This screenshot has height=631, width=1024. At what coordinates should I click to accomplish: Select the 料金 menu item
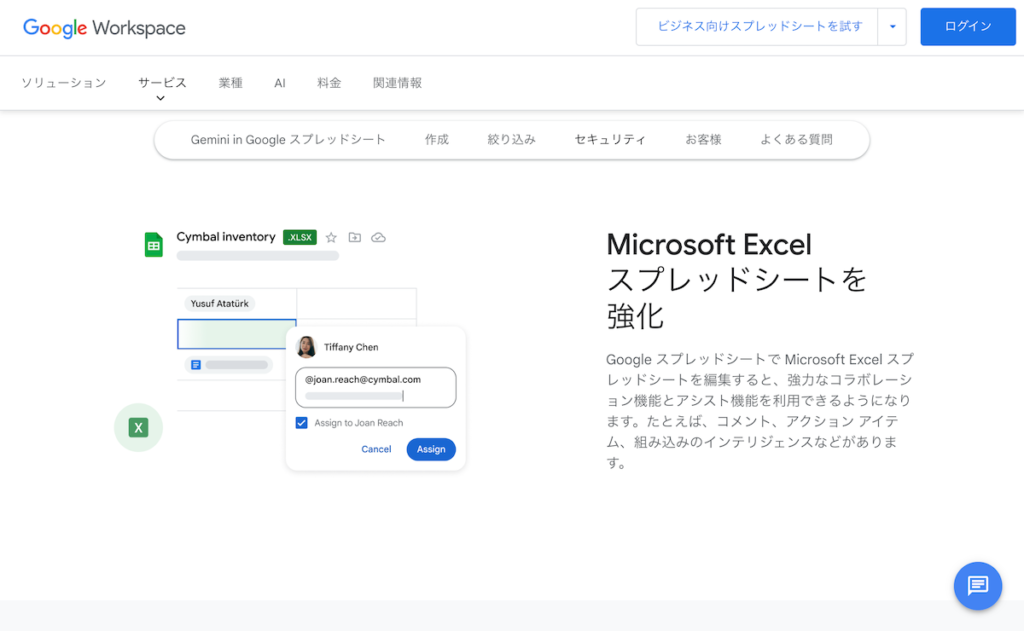pos(329,83)
